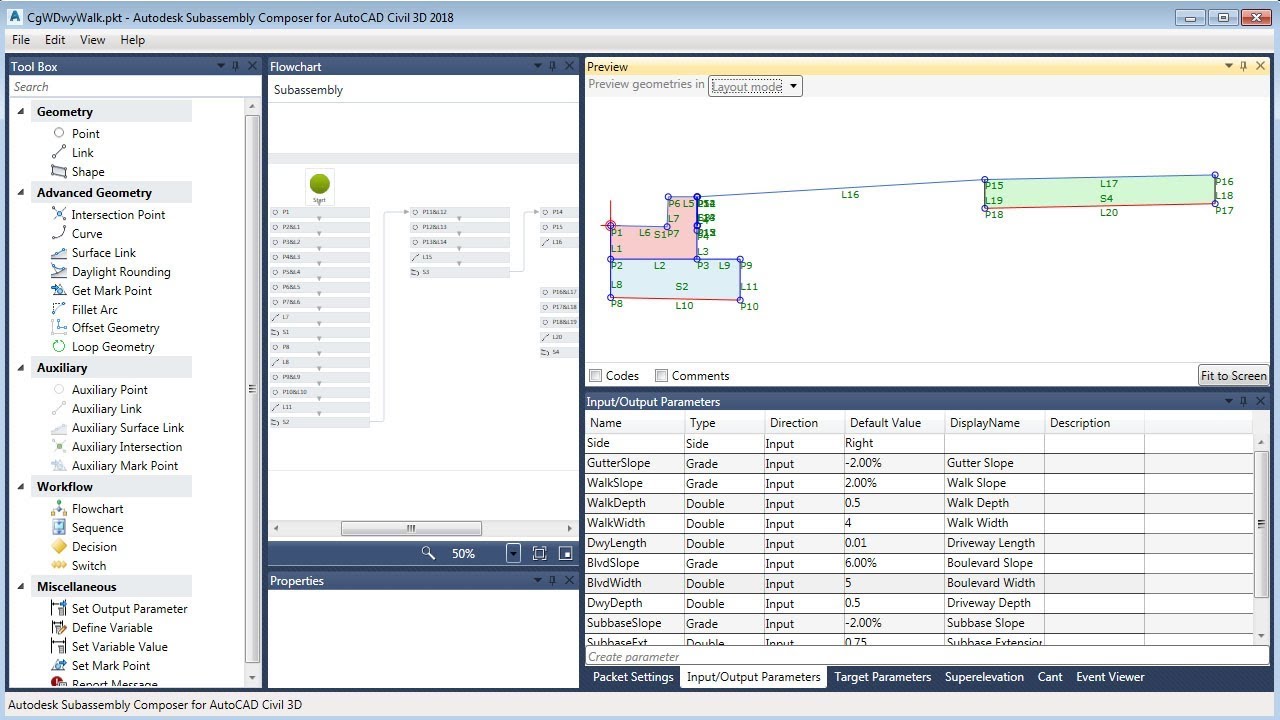The image size is (1280, 720).
Task: Toggle auto-hide pin on Properties panel
Action: (552, 580)
